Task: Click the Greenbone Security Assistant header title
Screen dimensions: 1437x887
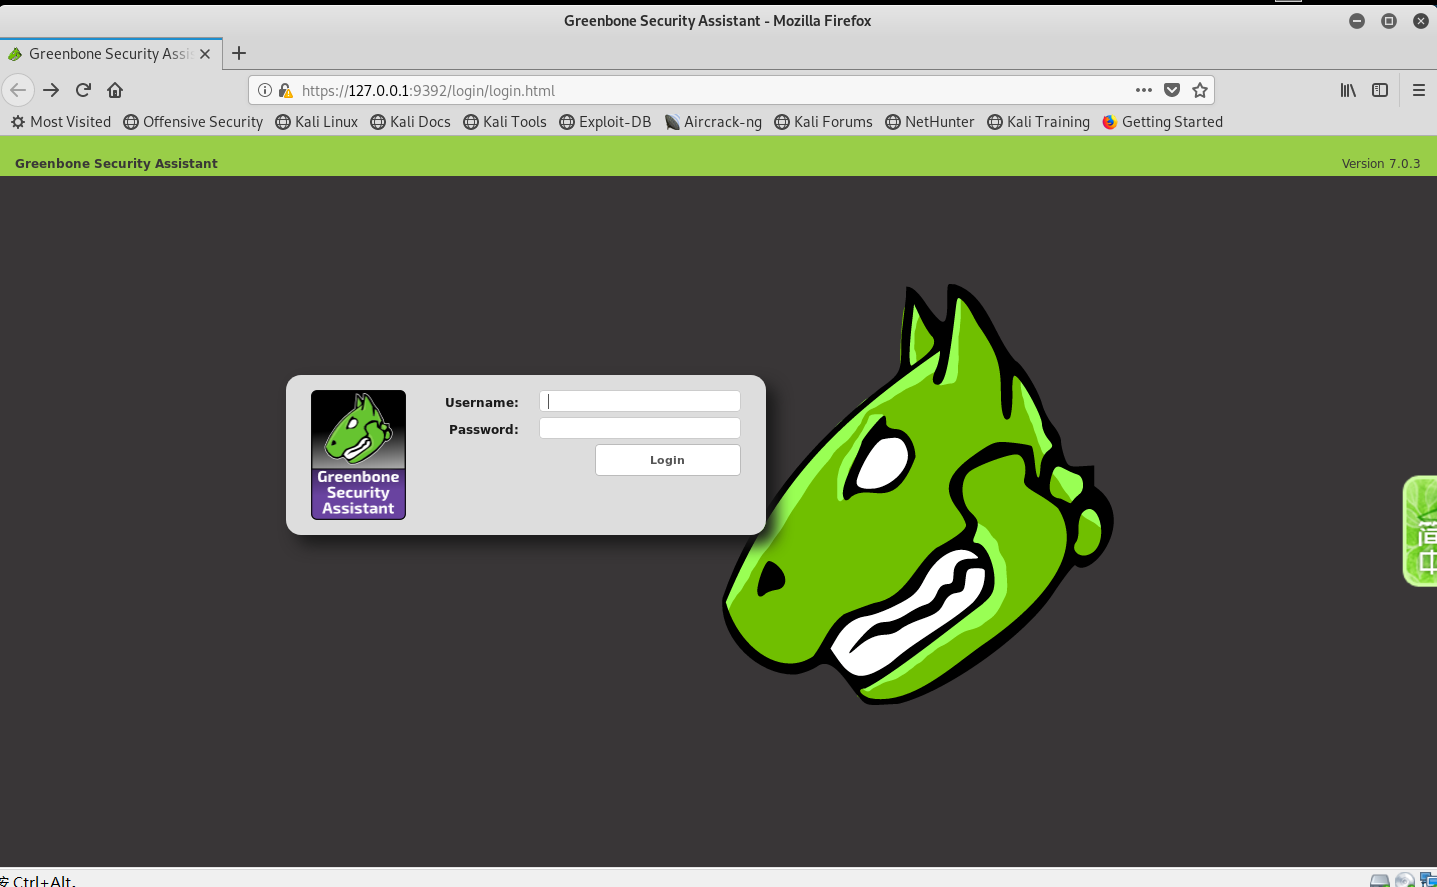Action: (116, 163)
